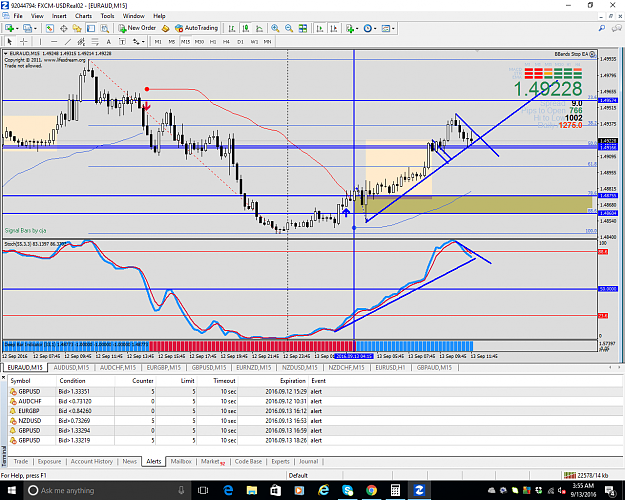Click the New Chart toolbar icon
Screen dimensions: 625x500
point(9,28)
